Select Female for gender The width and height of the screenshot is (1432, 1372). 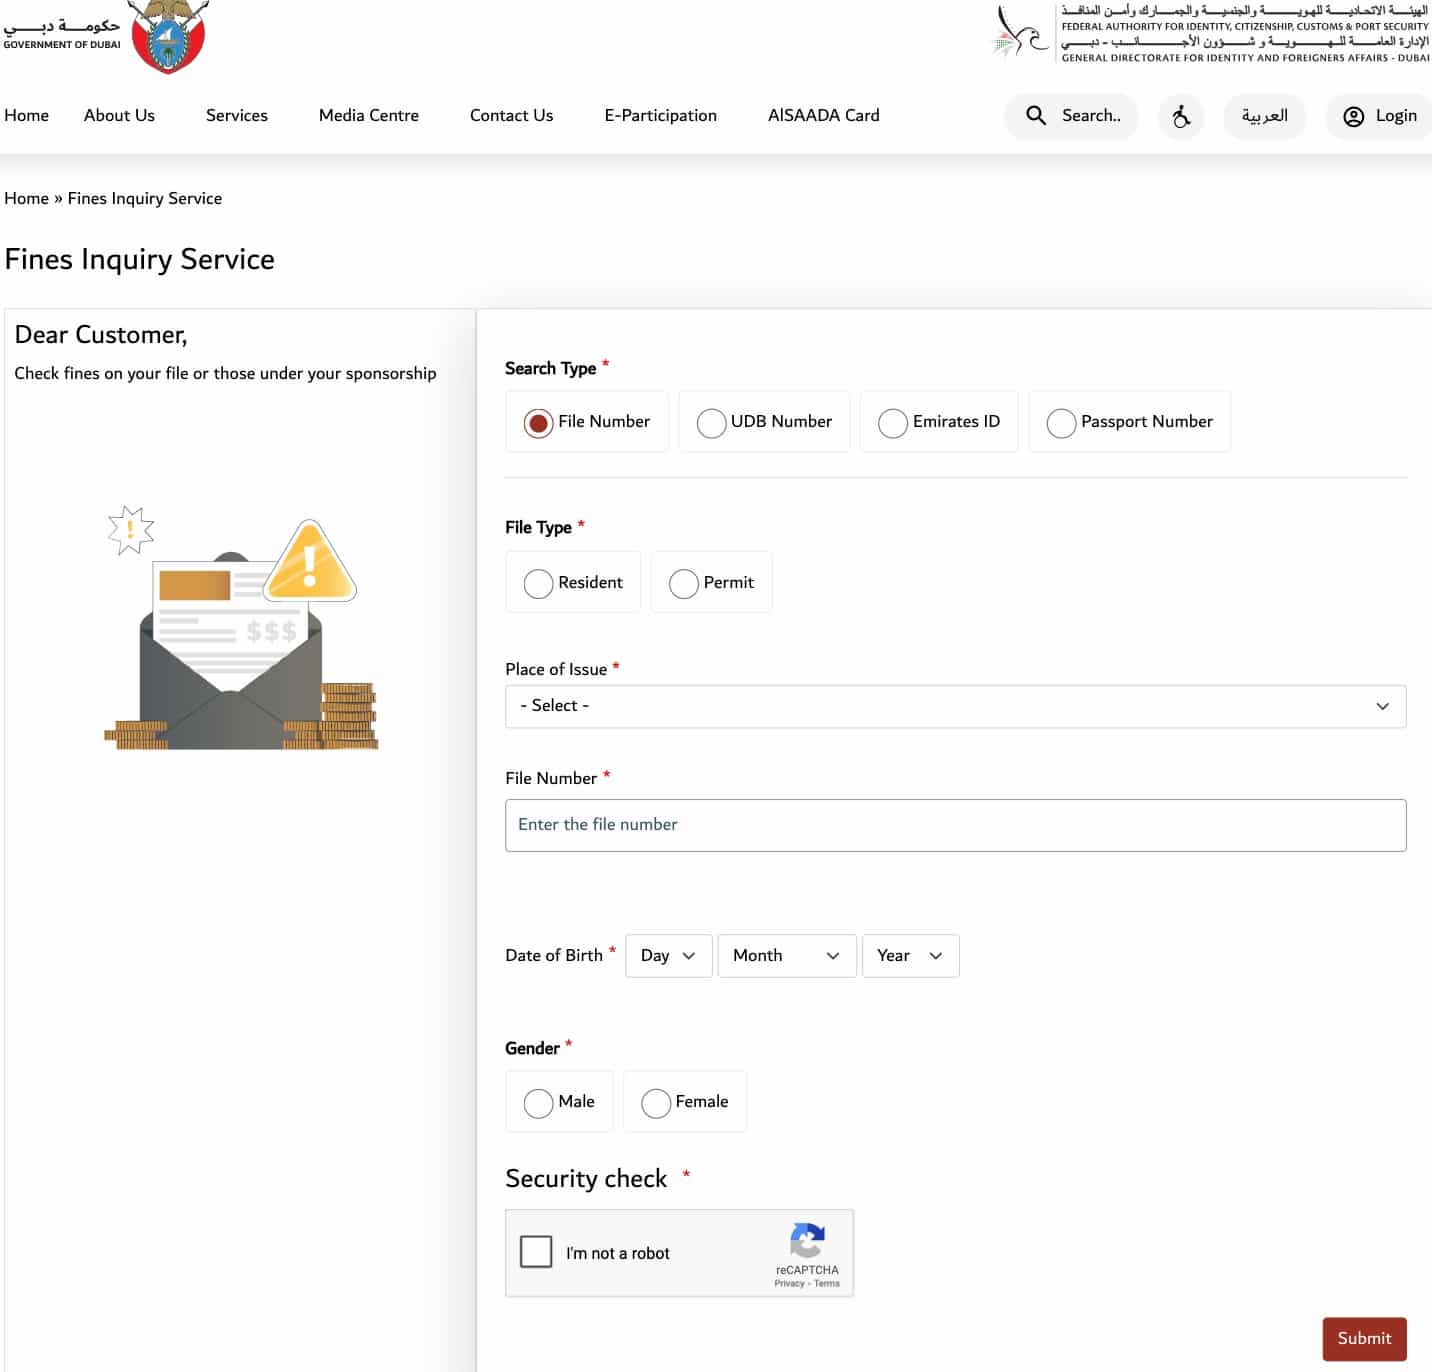pyautogui.click(x=656, y=1102)
